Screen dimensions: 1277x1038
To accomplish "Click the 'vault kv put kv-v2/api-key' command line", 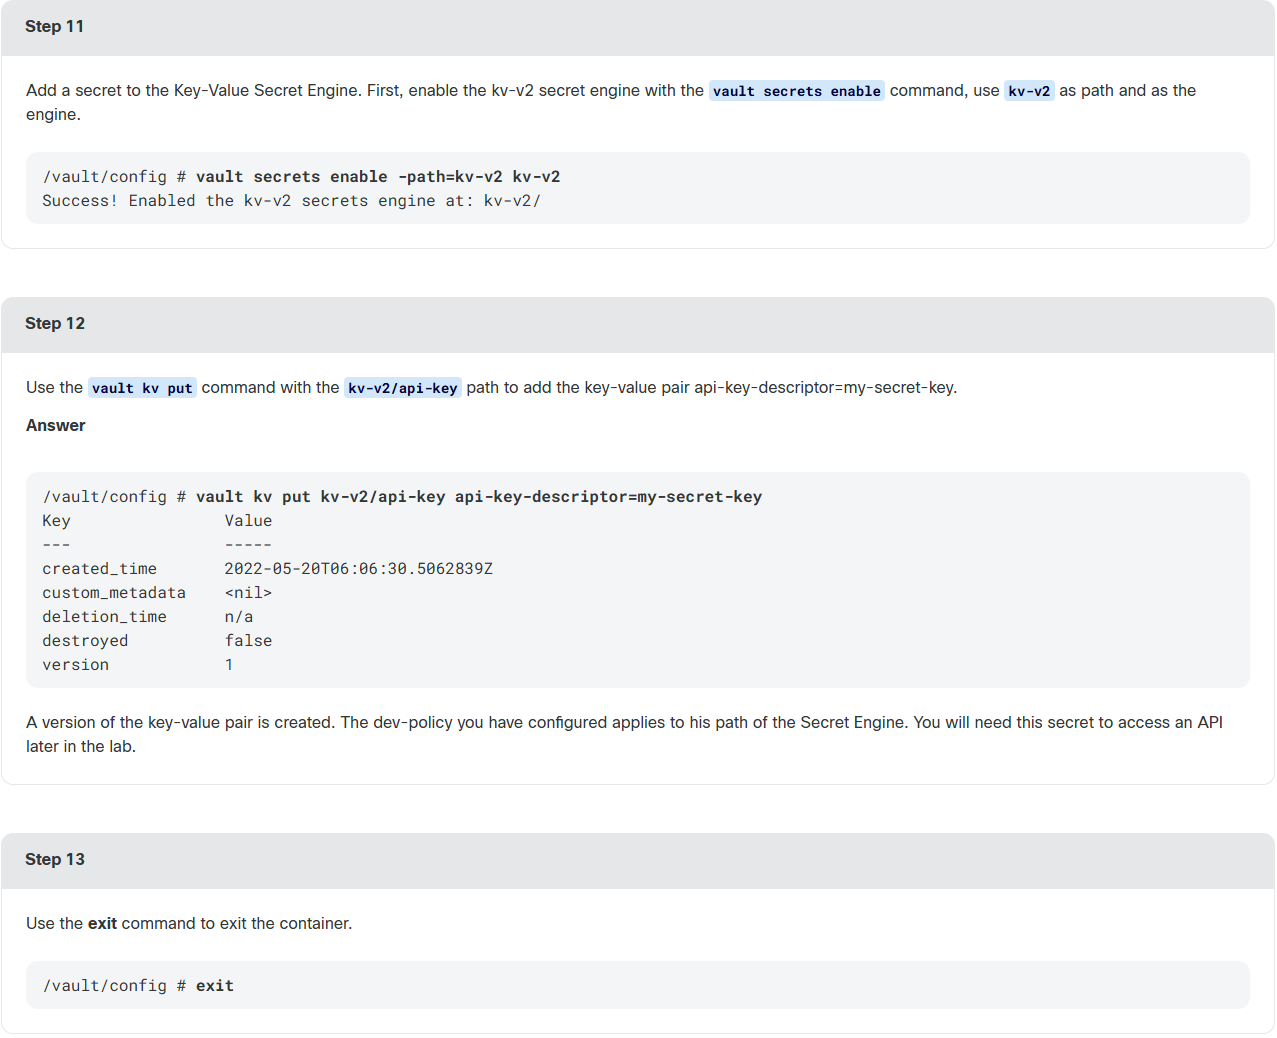I will point(402,497).
